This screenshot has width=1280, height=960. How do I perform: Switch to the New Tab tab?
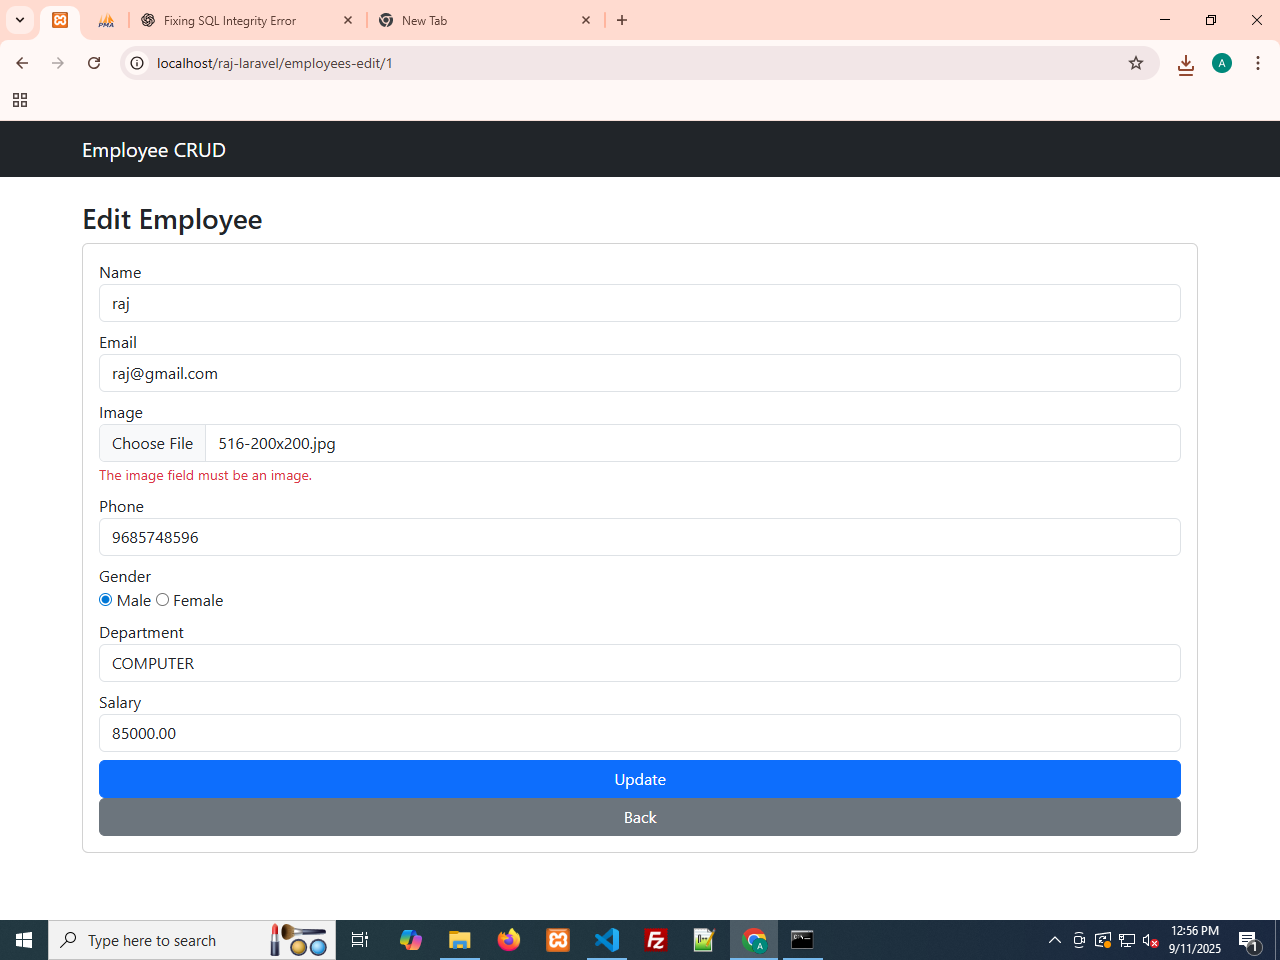[x=470, y=20]
